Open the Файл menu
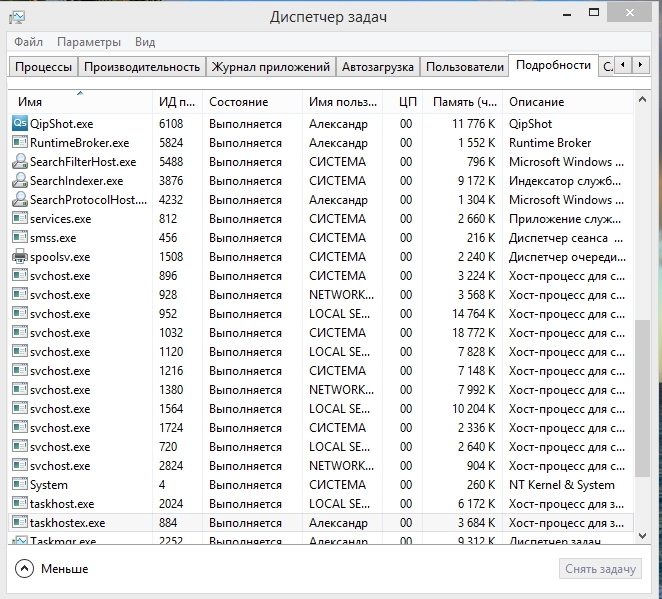Image resolution: width=662 pixels, height=599 pixels. click(x=29, y=42)
